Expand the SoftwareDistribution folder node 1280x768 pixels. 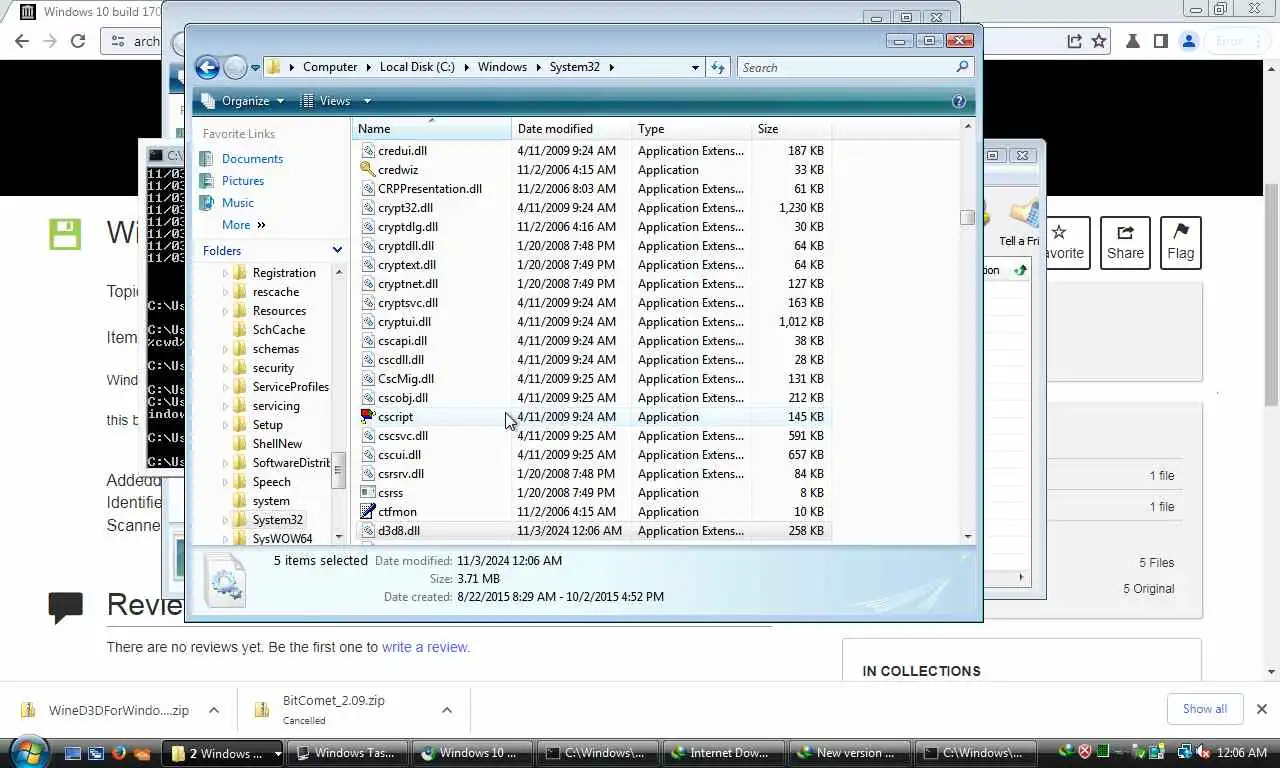pos(225,463)
